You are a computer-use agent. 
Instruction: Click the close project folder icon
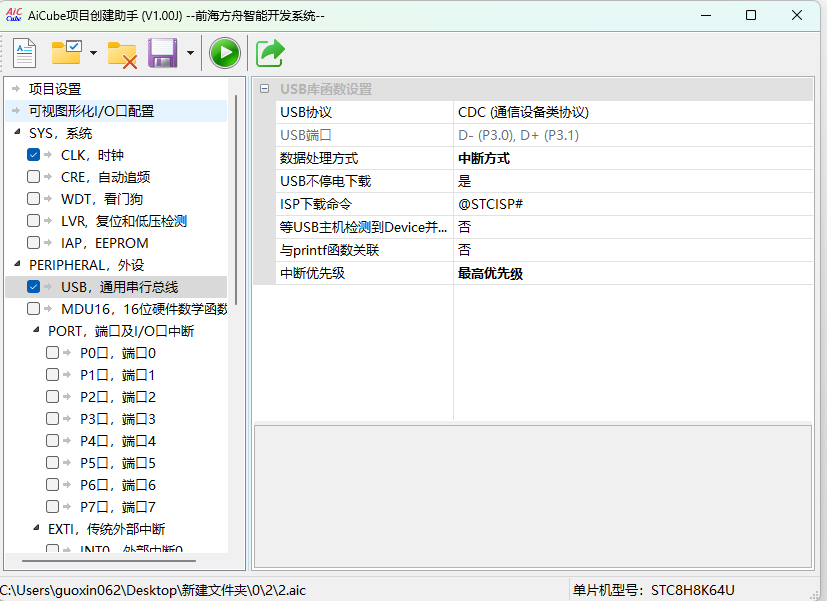(x=122, y=53)
